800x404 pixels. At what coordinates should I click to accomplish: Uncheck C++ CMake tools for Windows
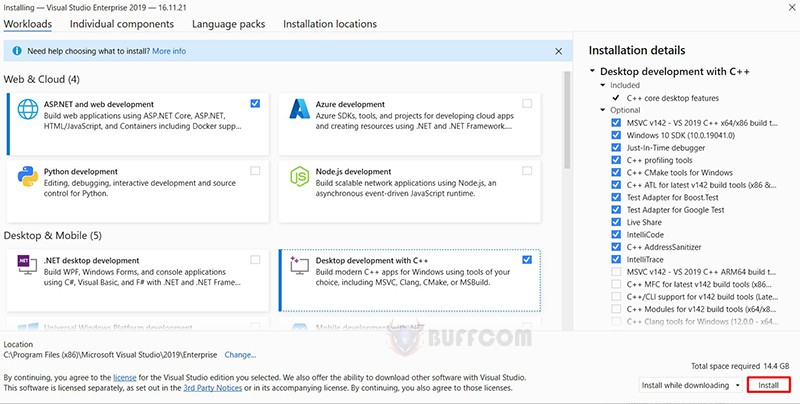pos(616,172)
